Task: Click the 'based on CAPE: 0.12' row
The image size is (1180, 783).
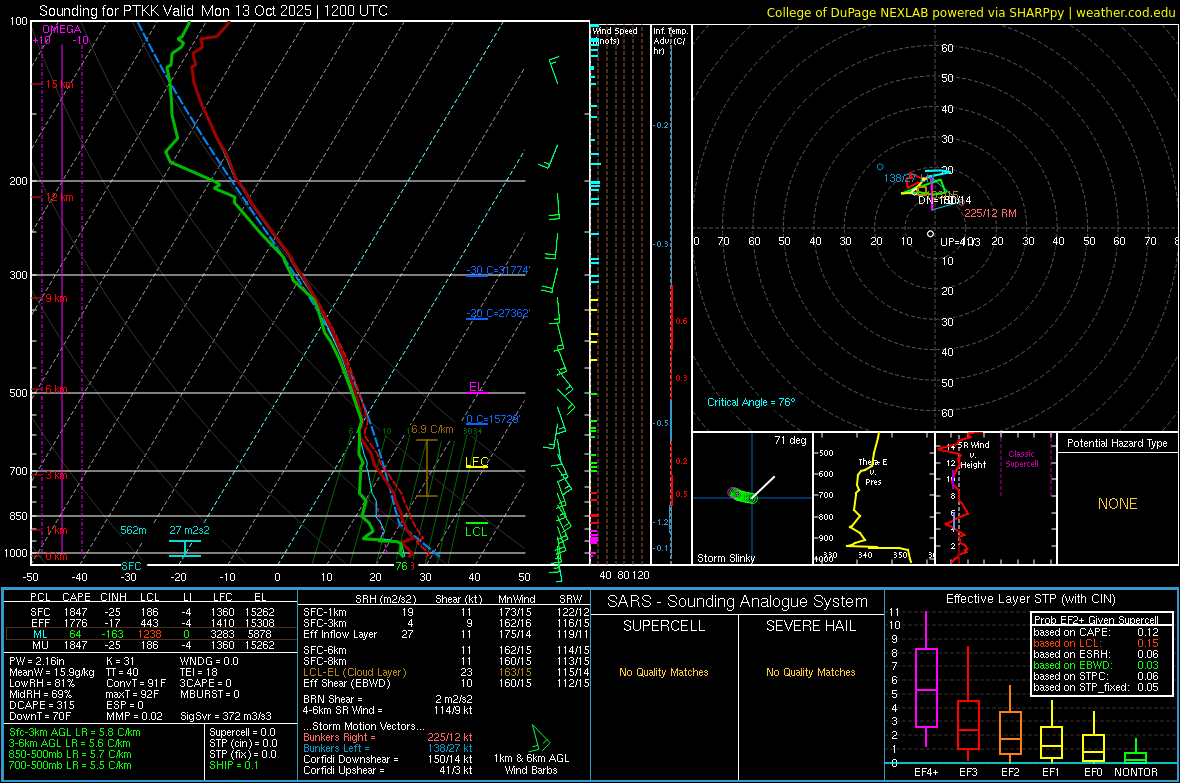Action: pos(1096,632)
